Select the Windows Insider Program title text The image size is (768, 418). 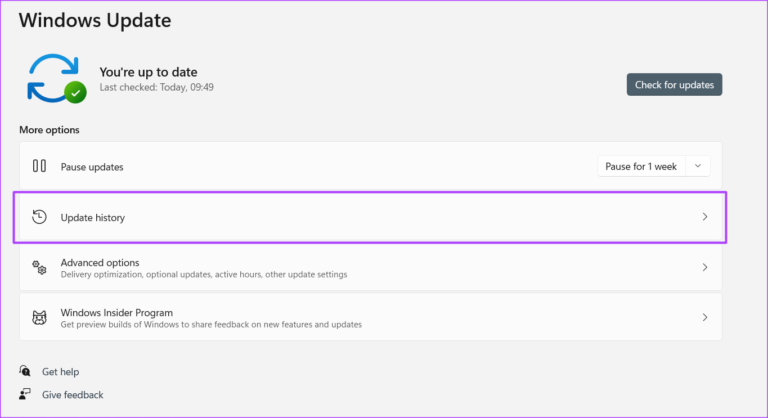pyautogui.click(x=116, y=312)
